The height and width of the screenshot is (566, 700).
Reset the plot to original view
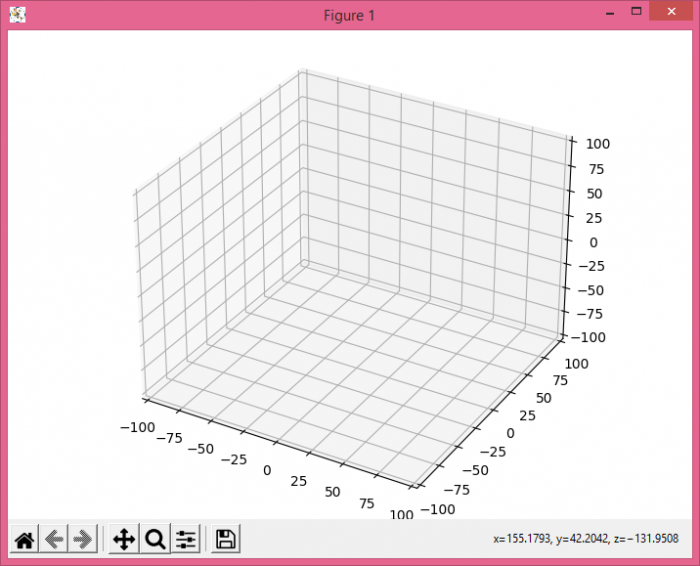click(x=24, y=540)
